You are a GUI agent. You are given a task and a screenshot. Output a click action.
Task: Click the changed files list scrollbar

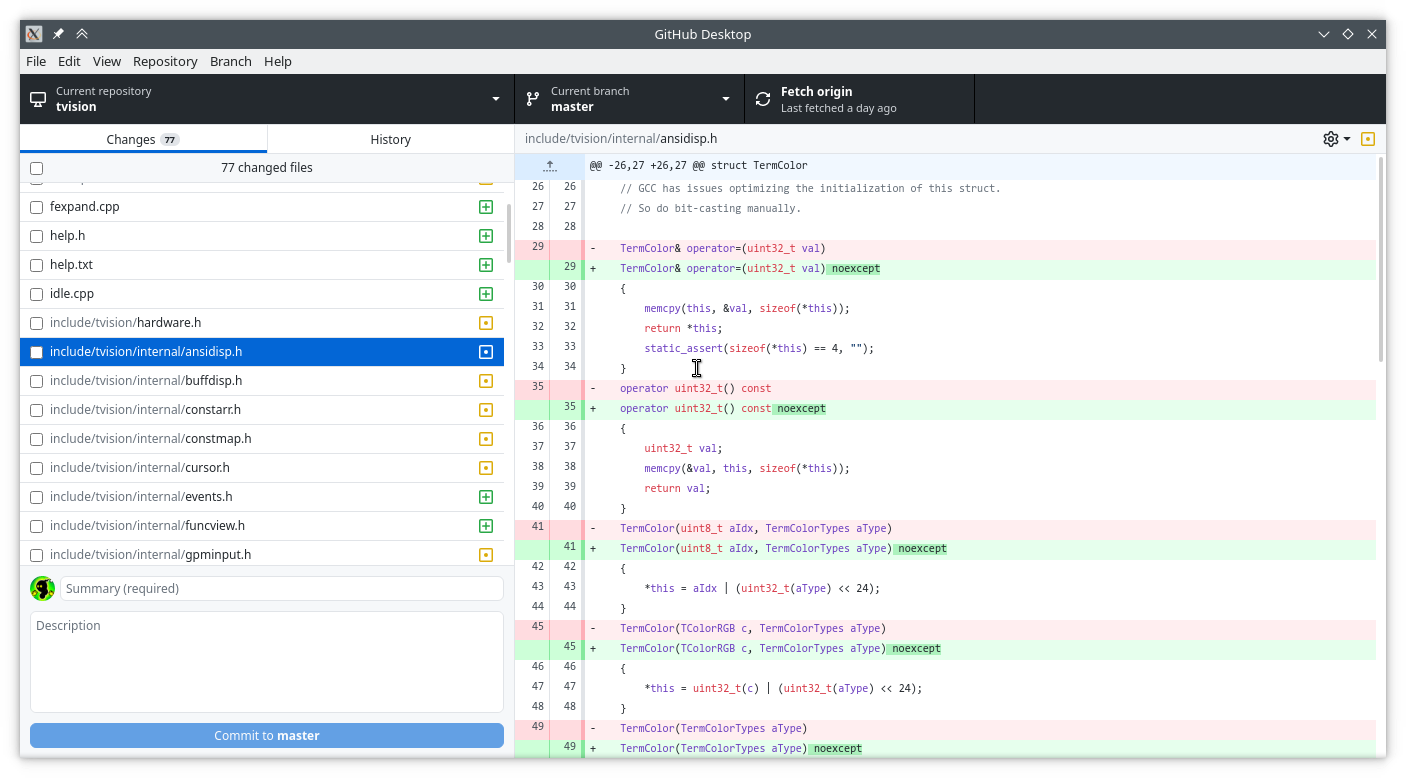pyautogui.click(x=508, y=233)
